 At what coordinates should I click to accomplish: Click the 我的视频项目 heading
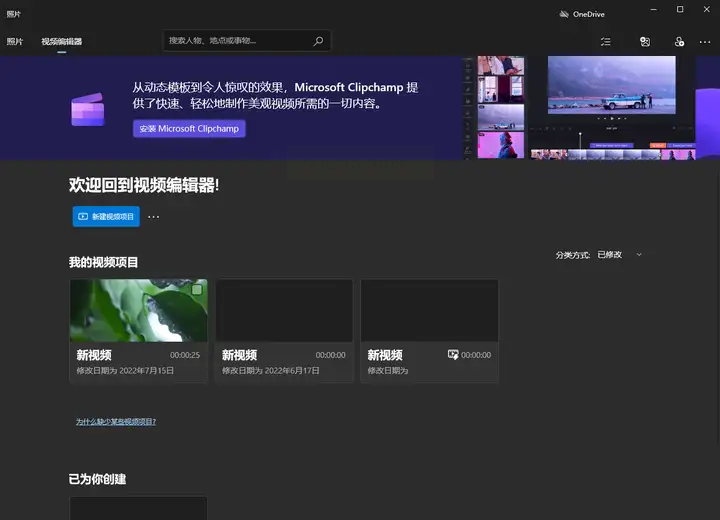click(x=103, y=262)
